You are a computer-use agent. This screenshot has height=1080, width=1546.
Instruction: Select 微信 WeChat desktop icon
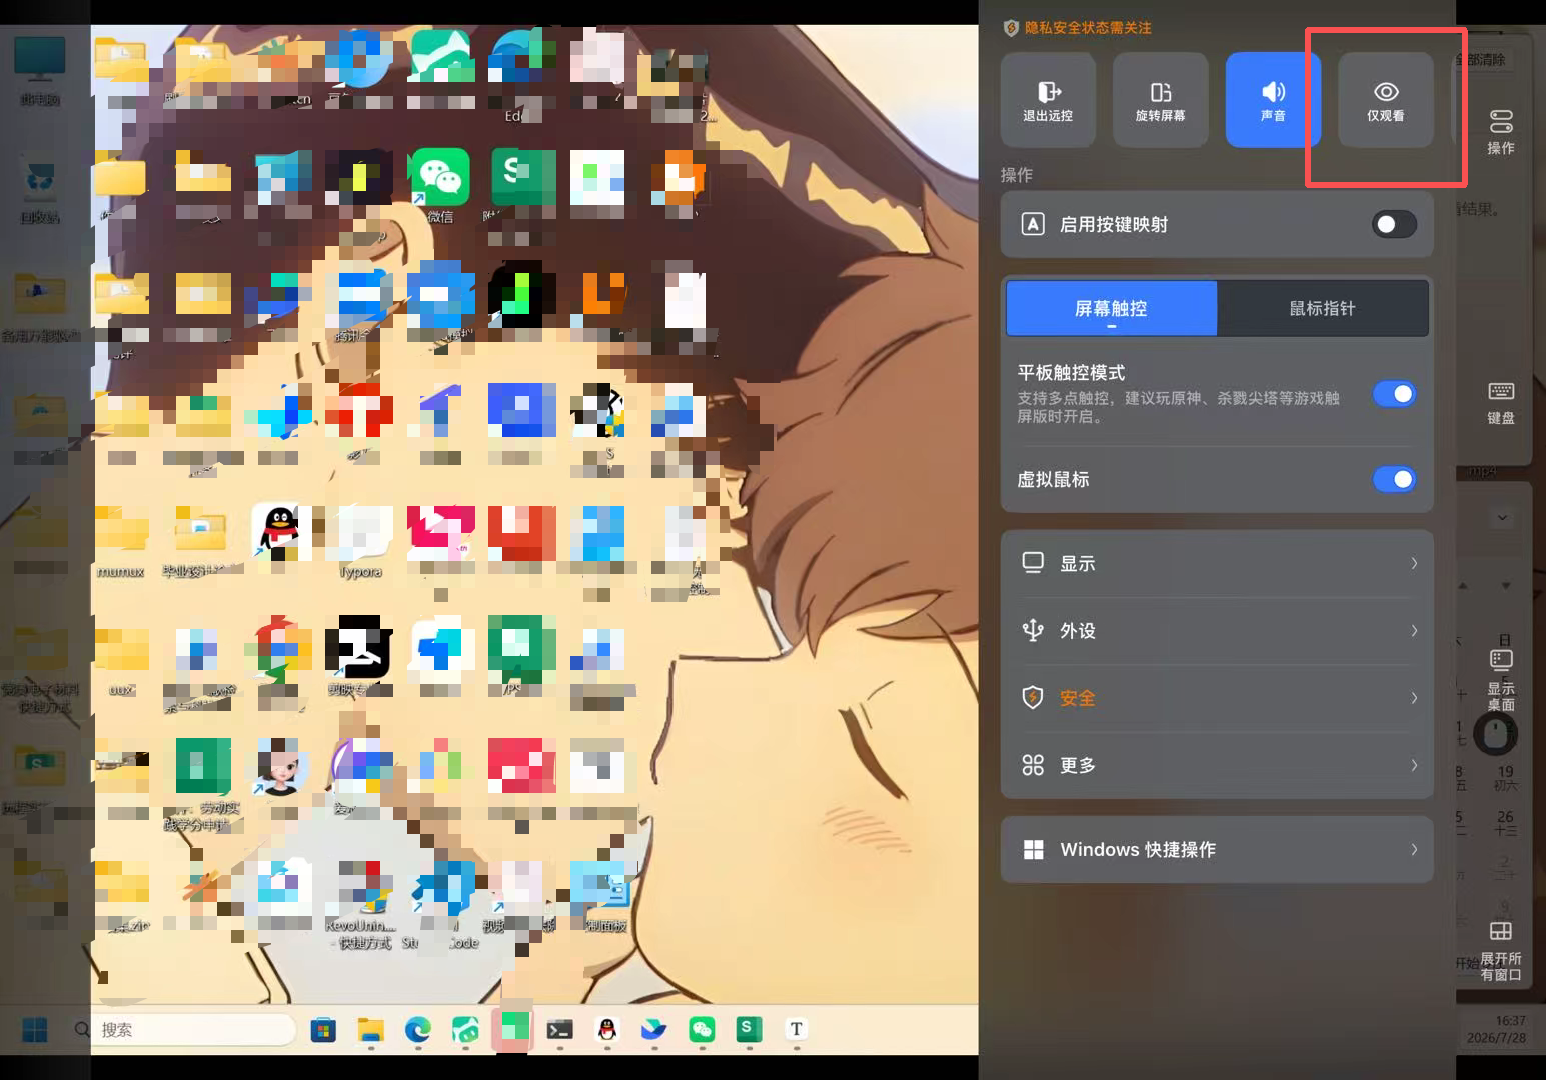(441, 185)
